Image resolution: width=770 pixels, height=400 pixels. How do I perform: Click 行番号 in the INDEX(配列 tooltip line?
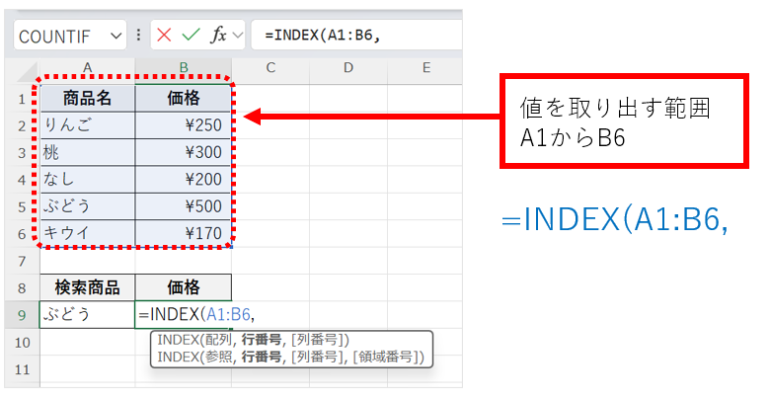pyautogui.click(x=261, y=340)
